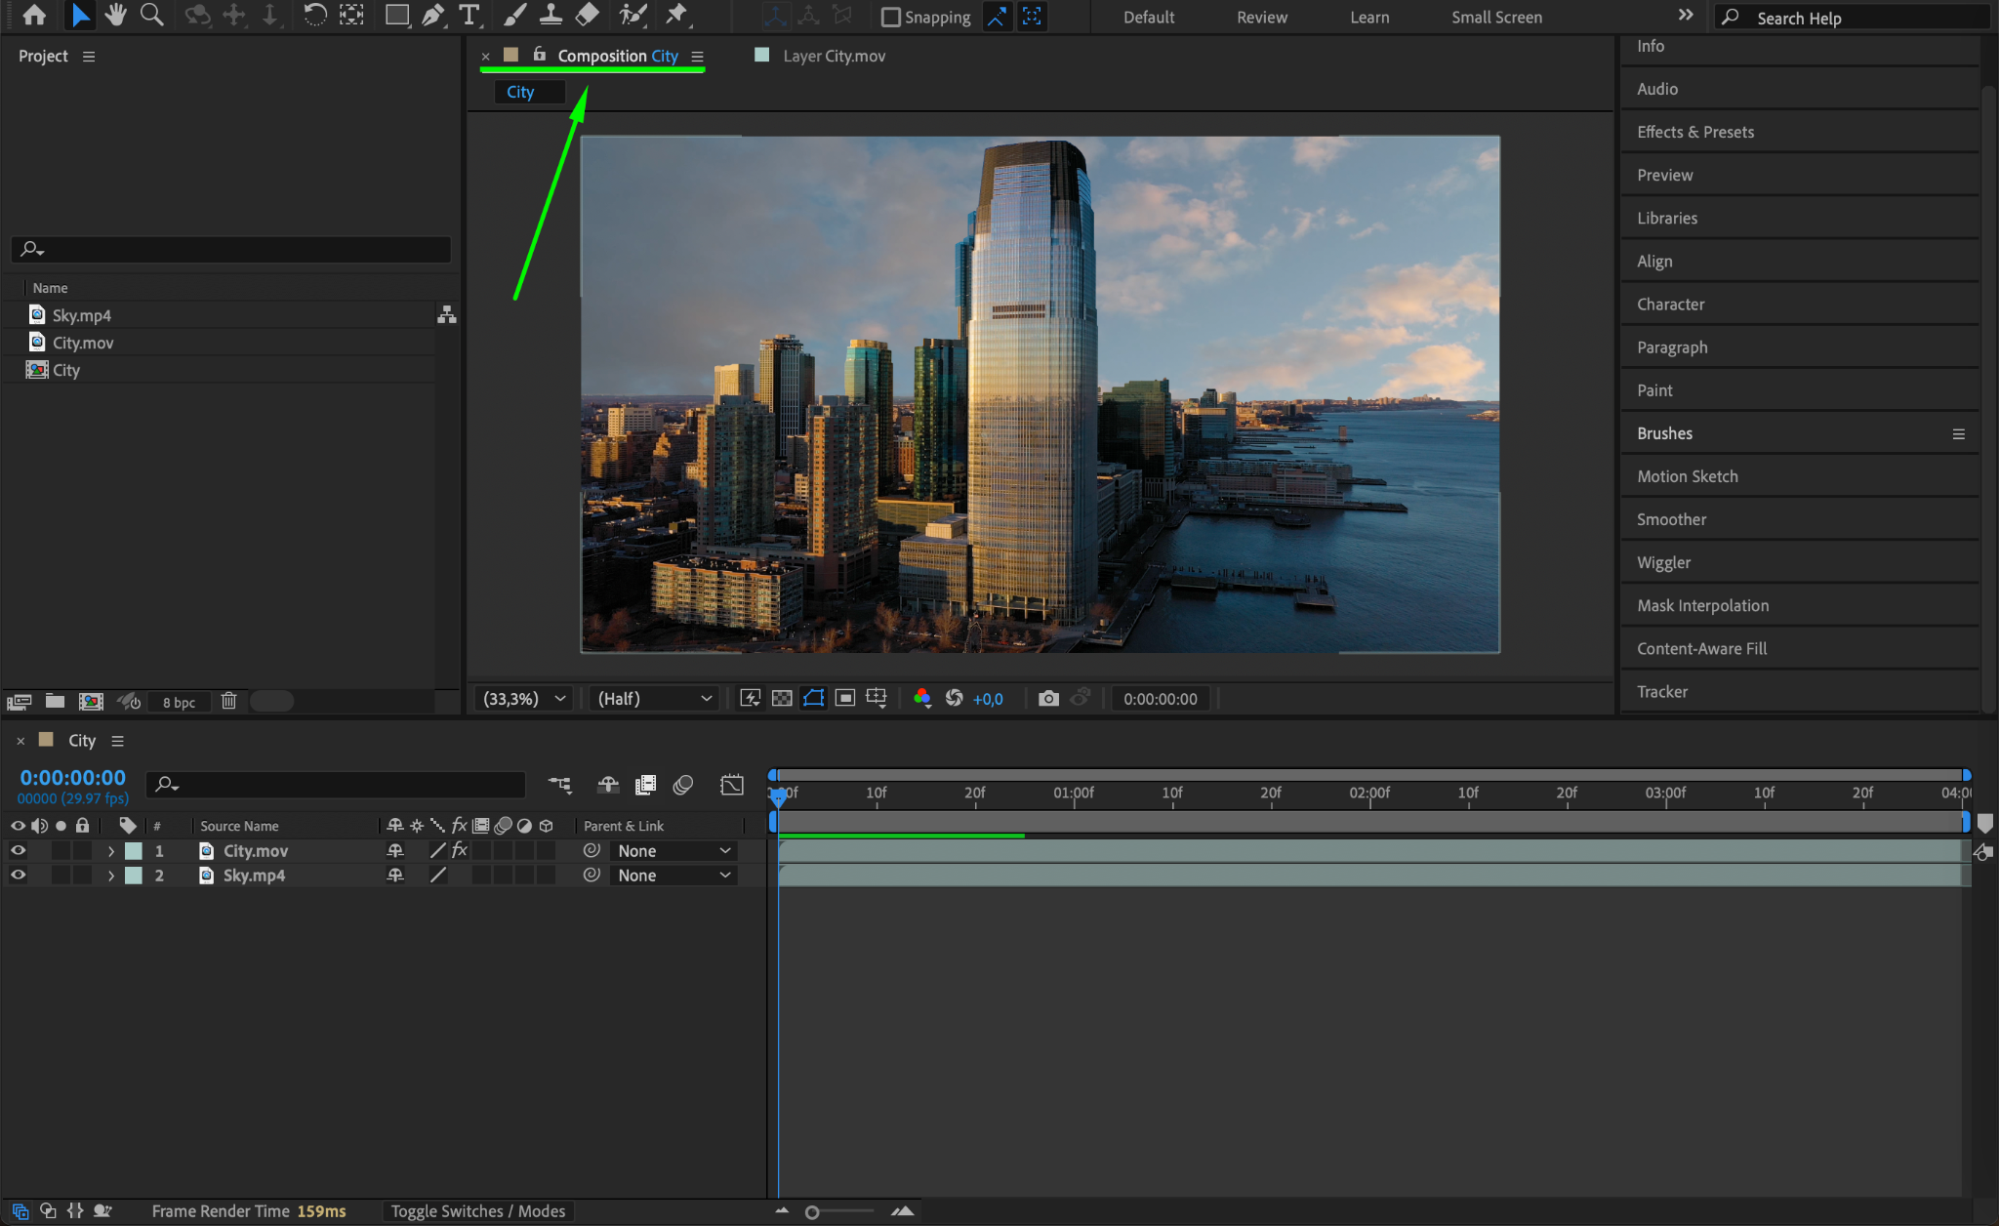Image resolution: width=1999 pixels, height=1226 pixels.
Task: Take a snapshot with the camera icon
Action: click(x=1048, y=699)
